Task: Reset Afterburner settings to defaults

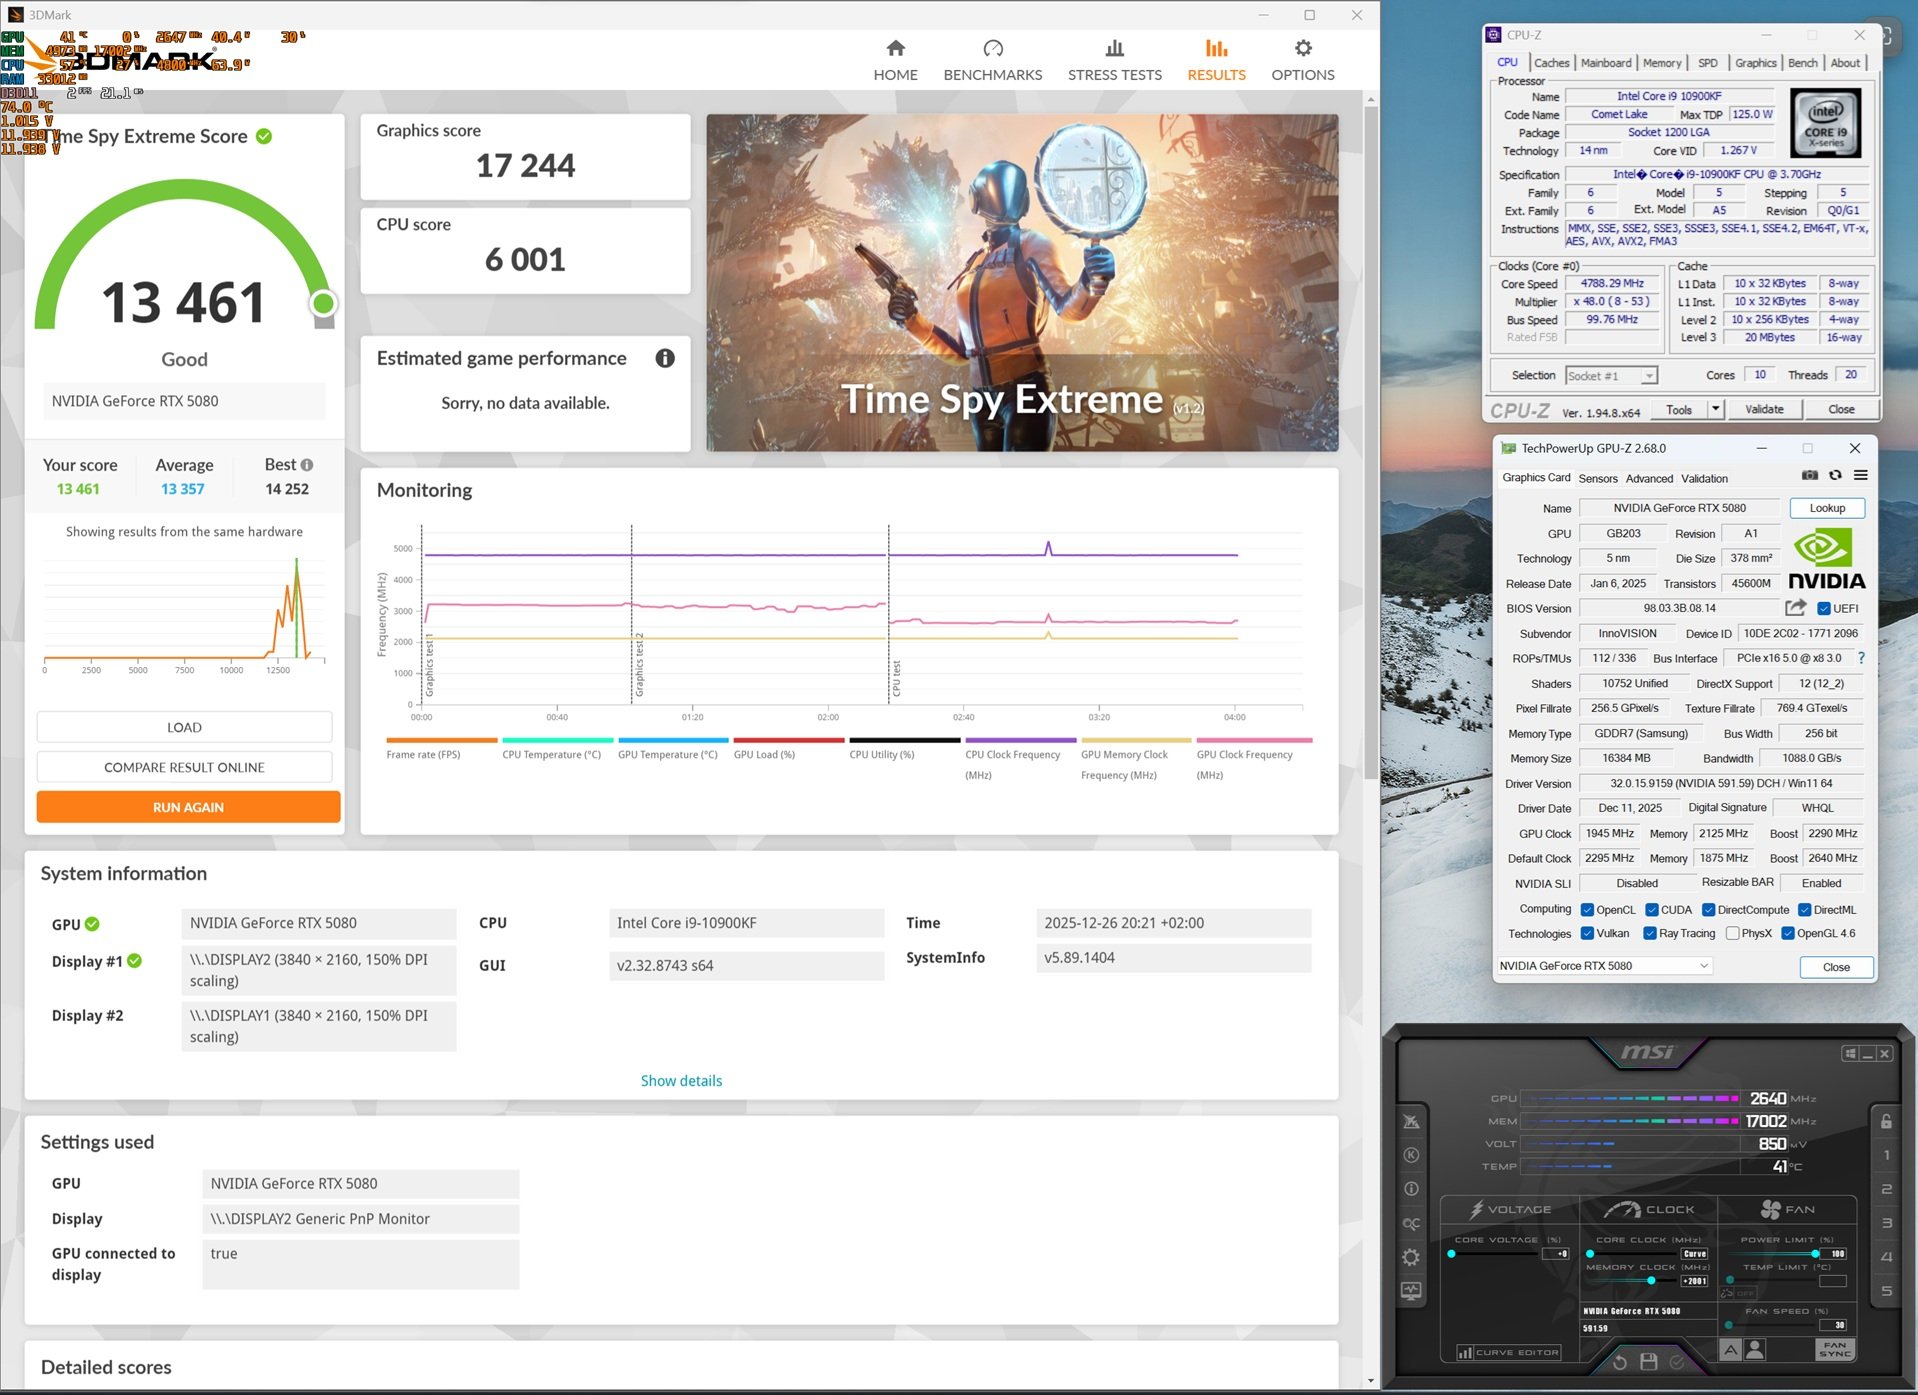Action: (1620, 1361)
